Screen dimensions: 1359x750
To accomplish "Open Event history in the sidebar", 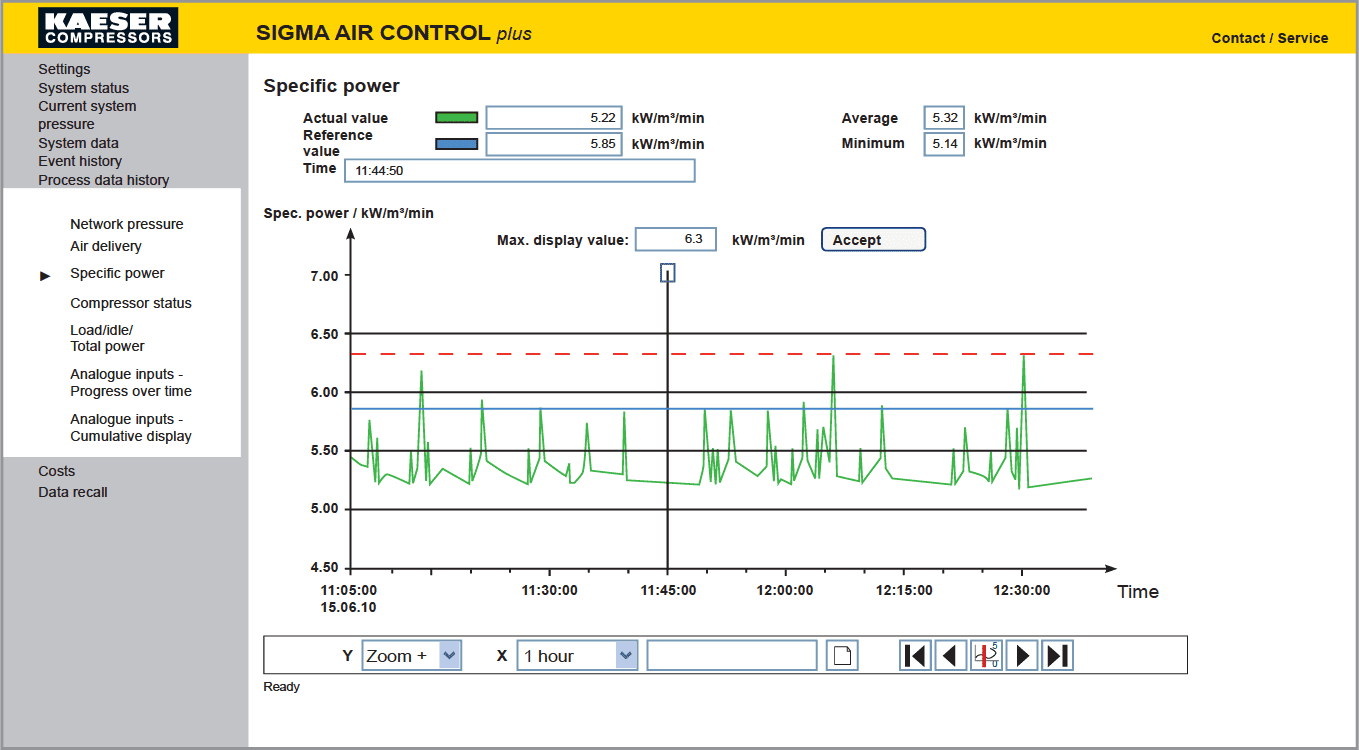I will click(x=80, y=161).
